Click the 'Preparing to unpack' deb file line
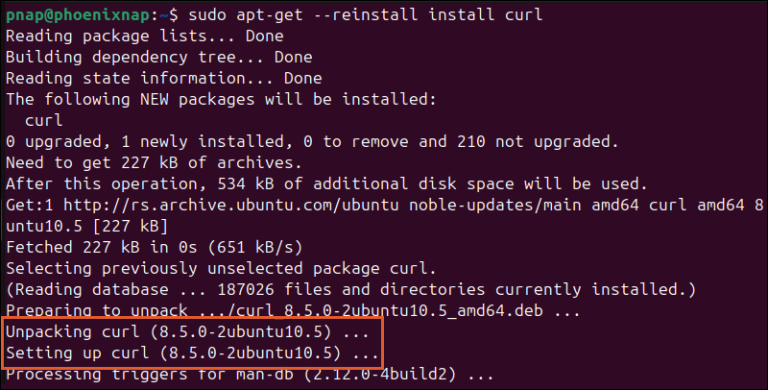Viewport: 768px width, 390px height. (x=293, y=311)
